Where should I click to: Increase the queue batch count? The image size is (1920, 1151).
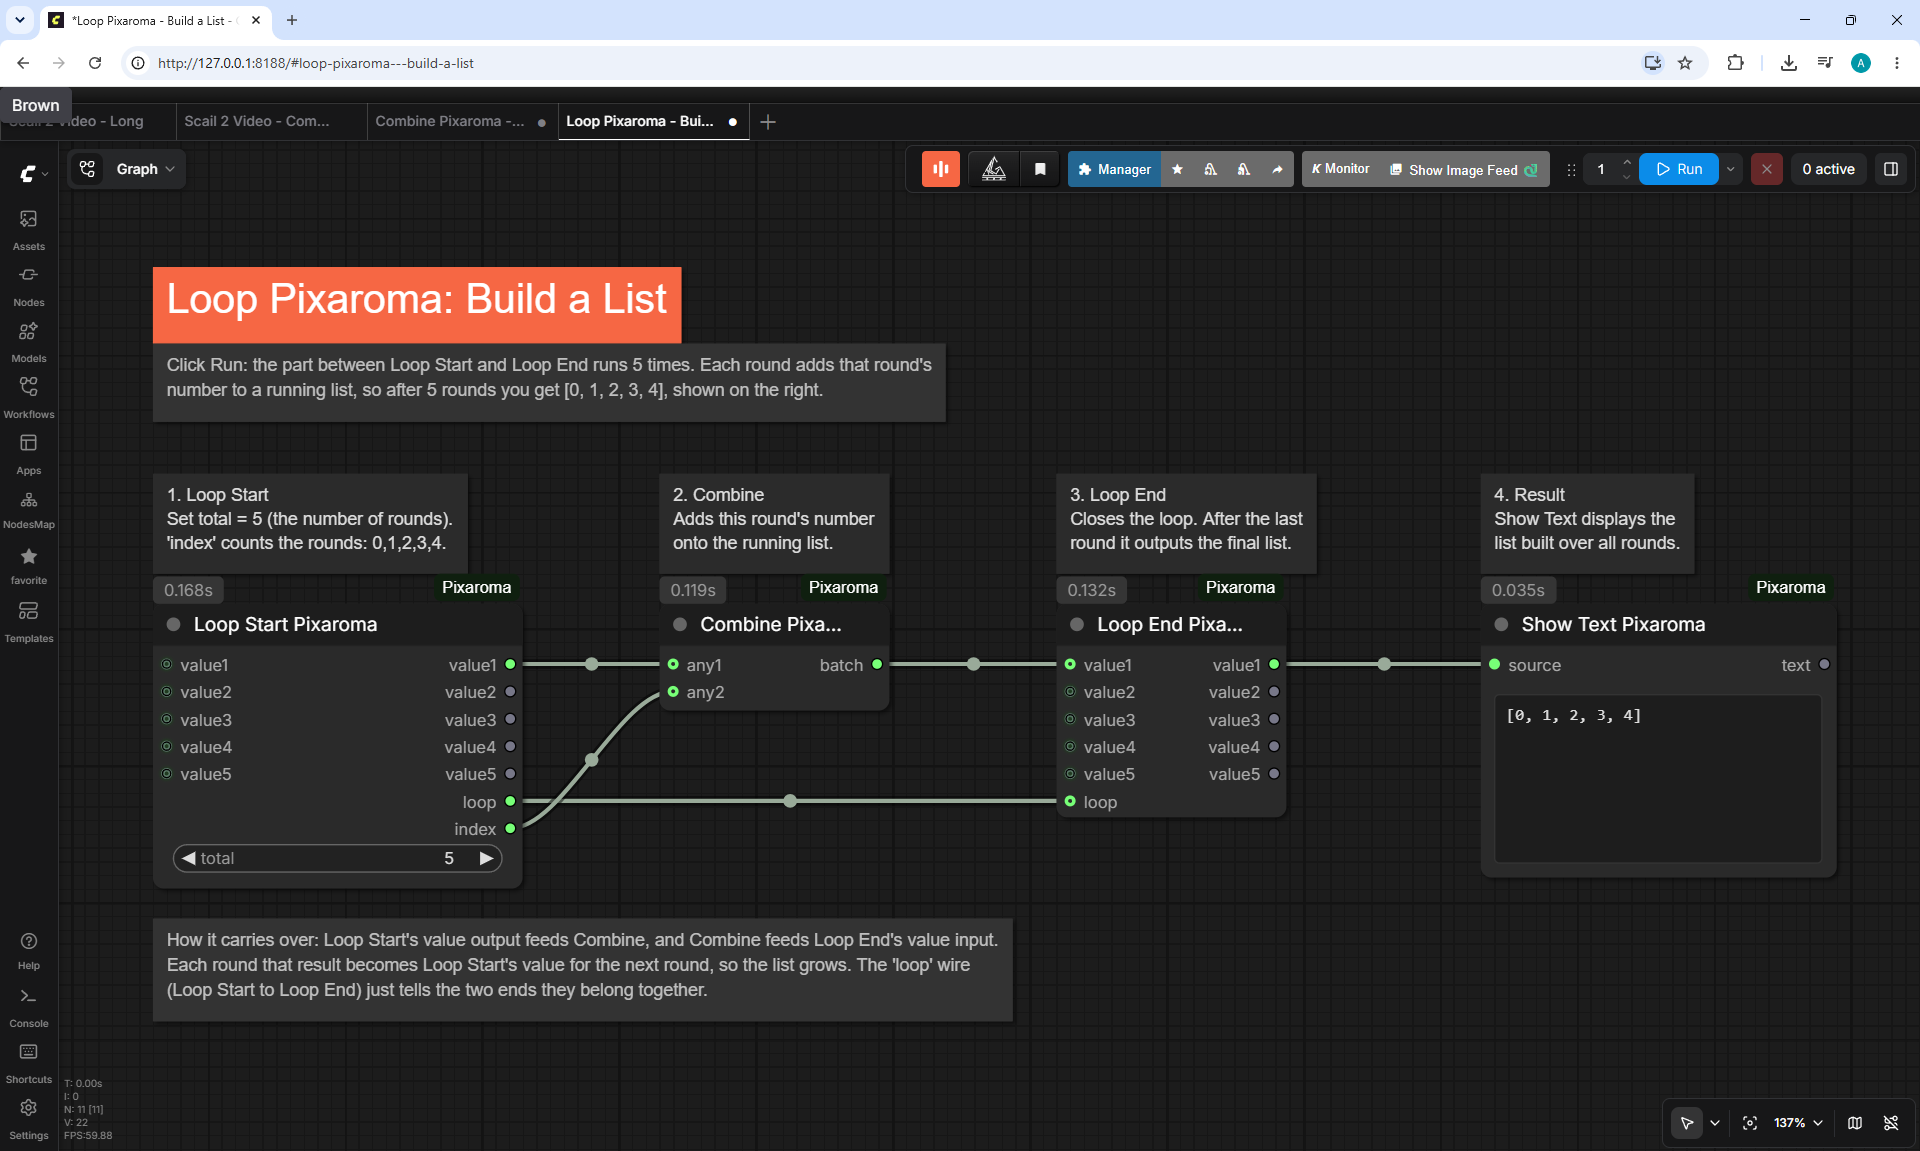[1627, 162]
